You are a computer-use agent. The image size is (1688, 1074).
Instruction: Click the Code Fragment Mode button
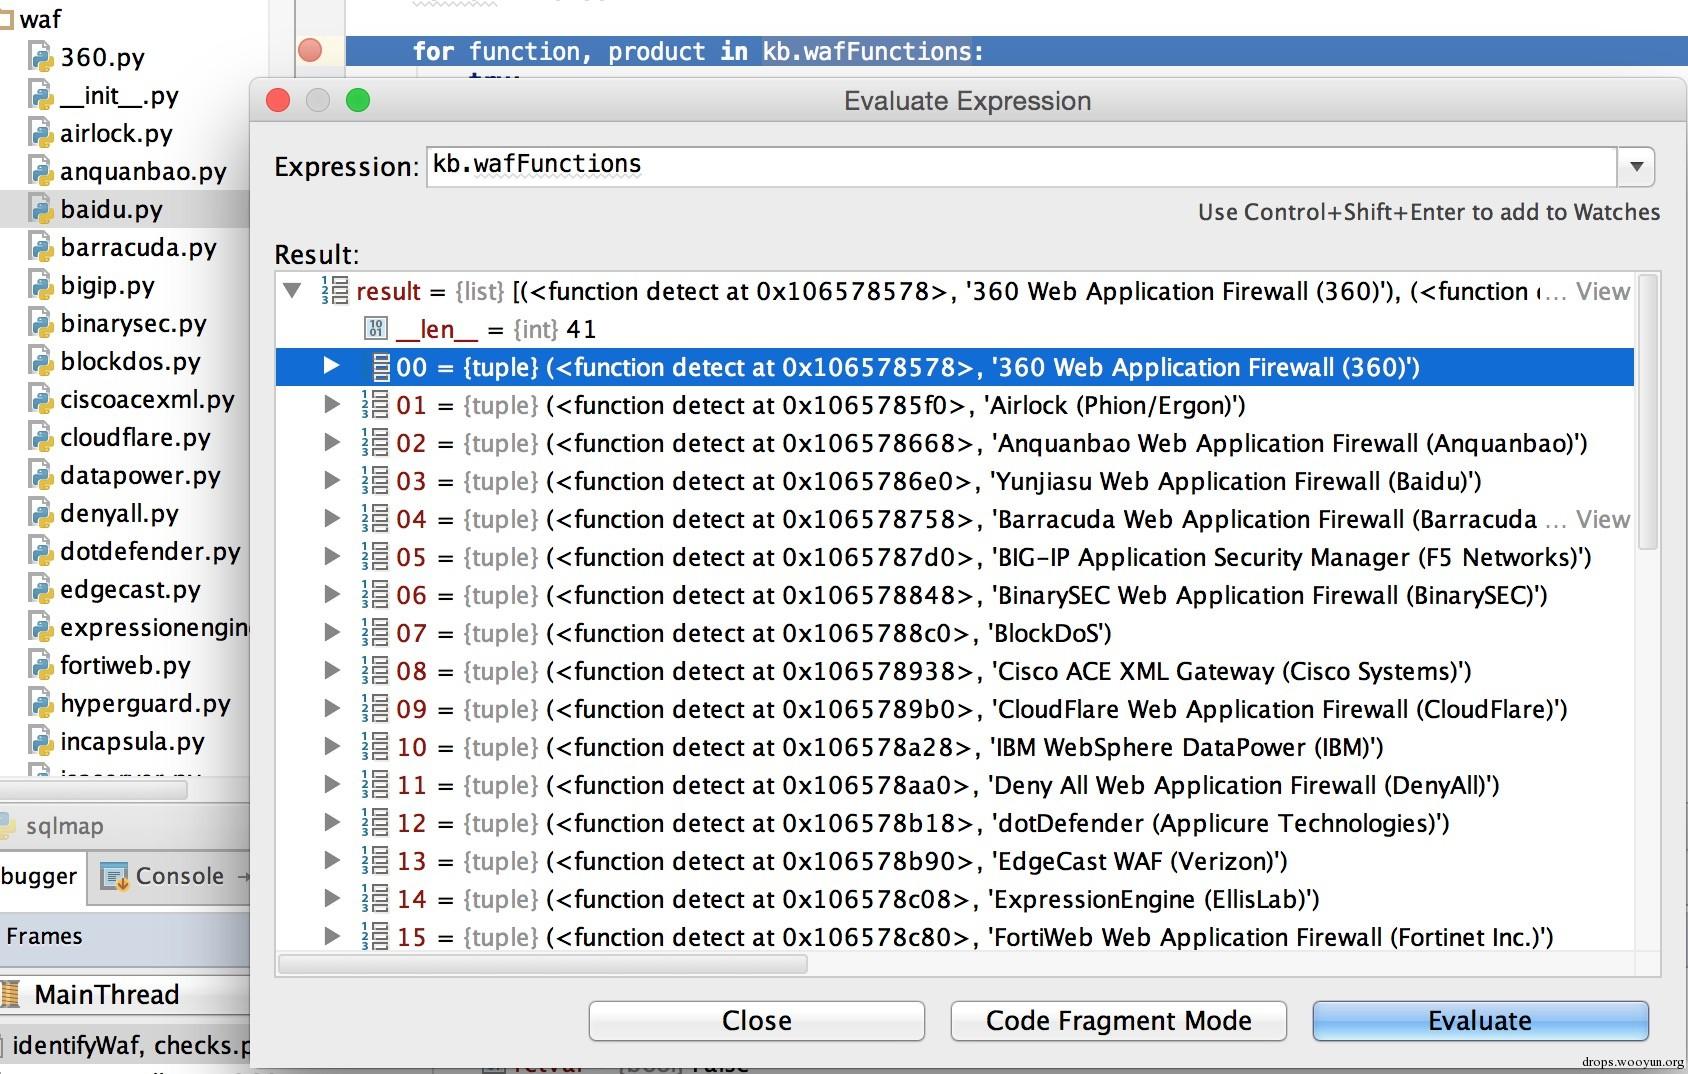click(x=1119, y=1021)
